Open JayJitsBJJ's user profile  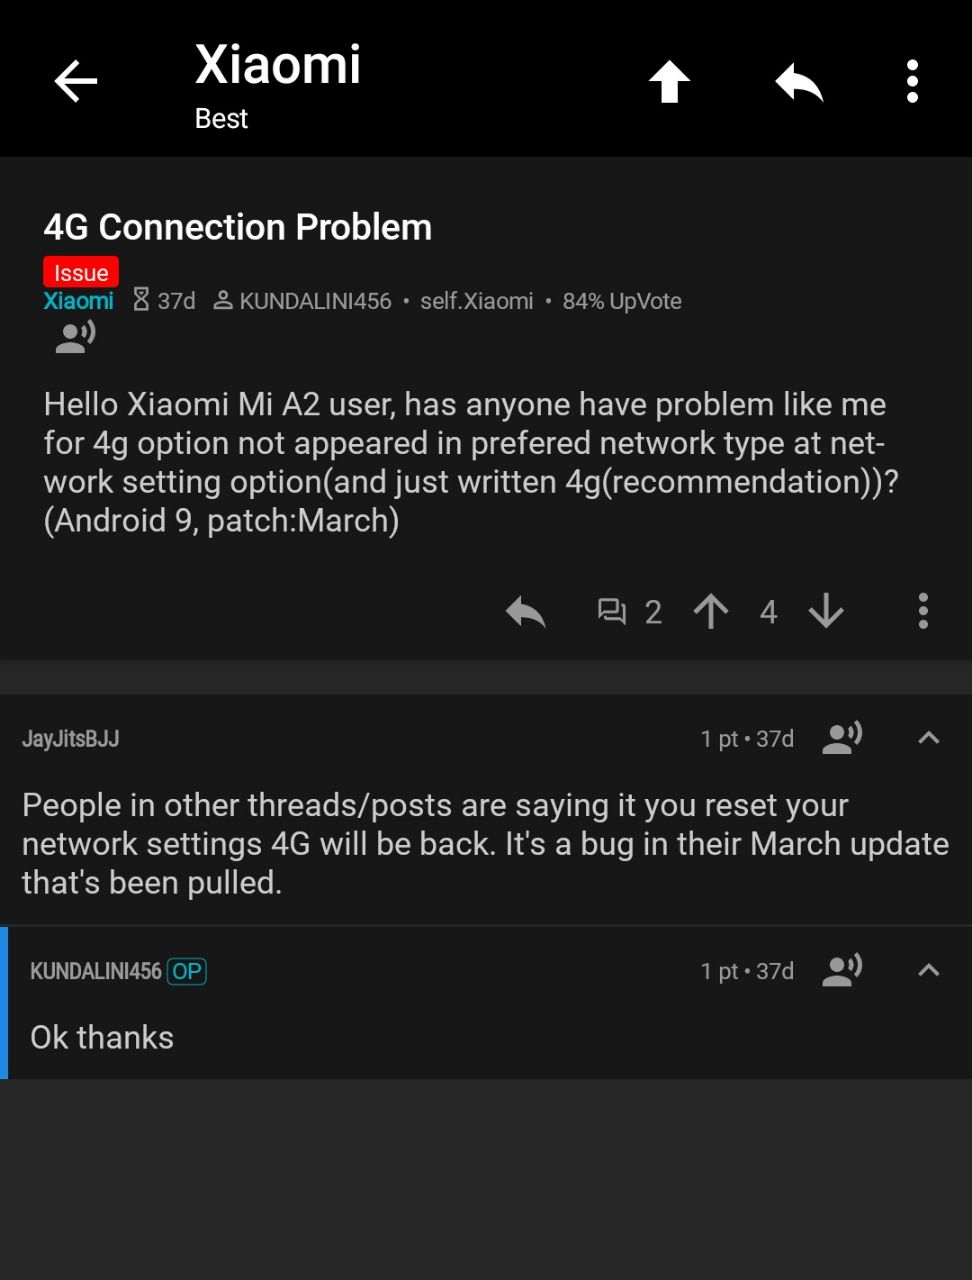pos(70,739)
